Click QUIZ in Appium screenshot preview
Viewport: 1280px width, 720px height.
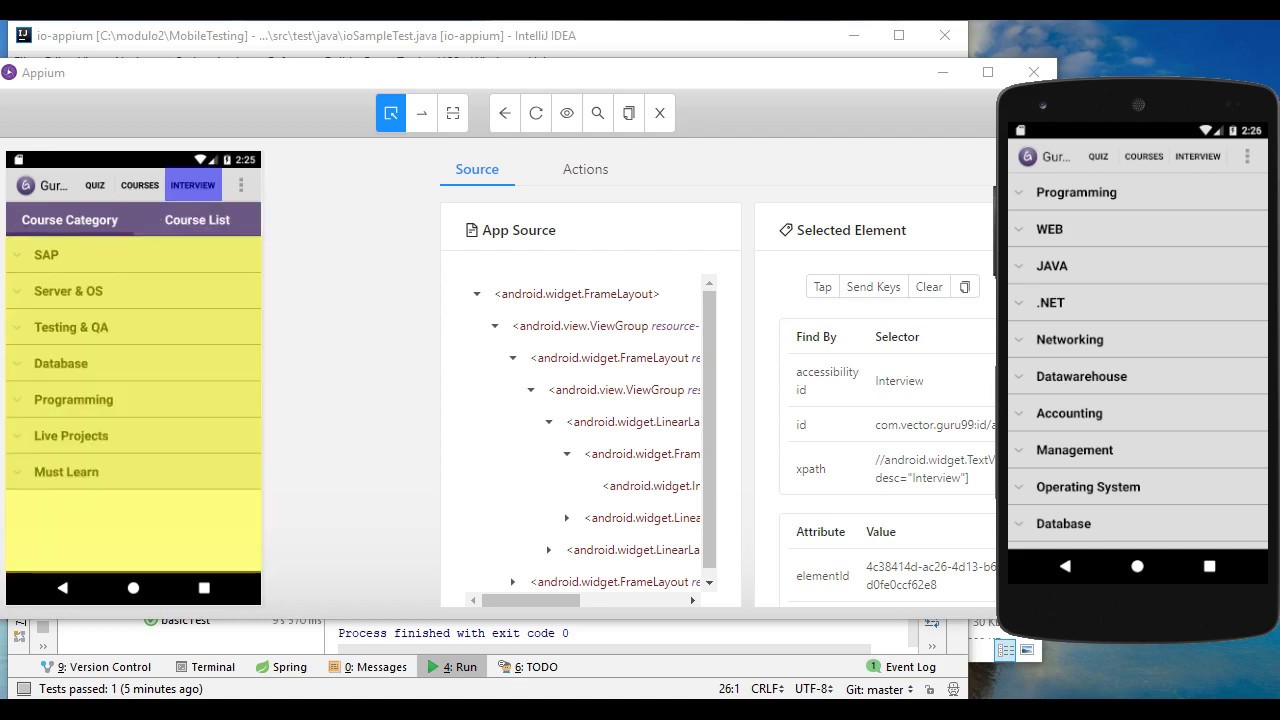click(95, 185)
